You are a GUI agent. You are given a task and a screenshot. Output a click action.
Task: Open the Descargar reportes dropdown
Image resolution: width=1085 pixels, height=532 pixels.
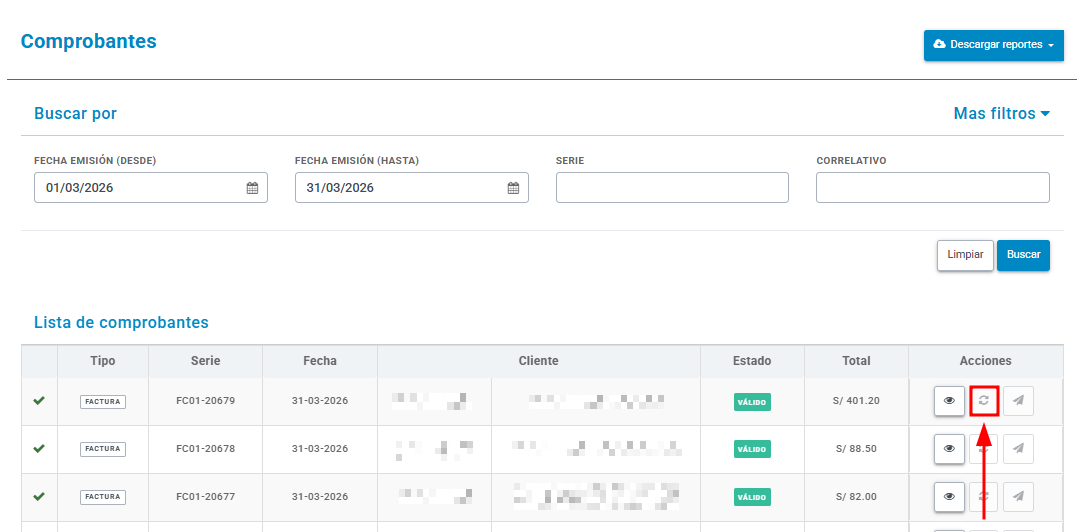pyautogui.click(x=994, y=45)
